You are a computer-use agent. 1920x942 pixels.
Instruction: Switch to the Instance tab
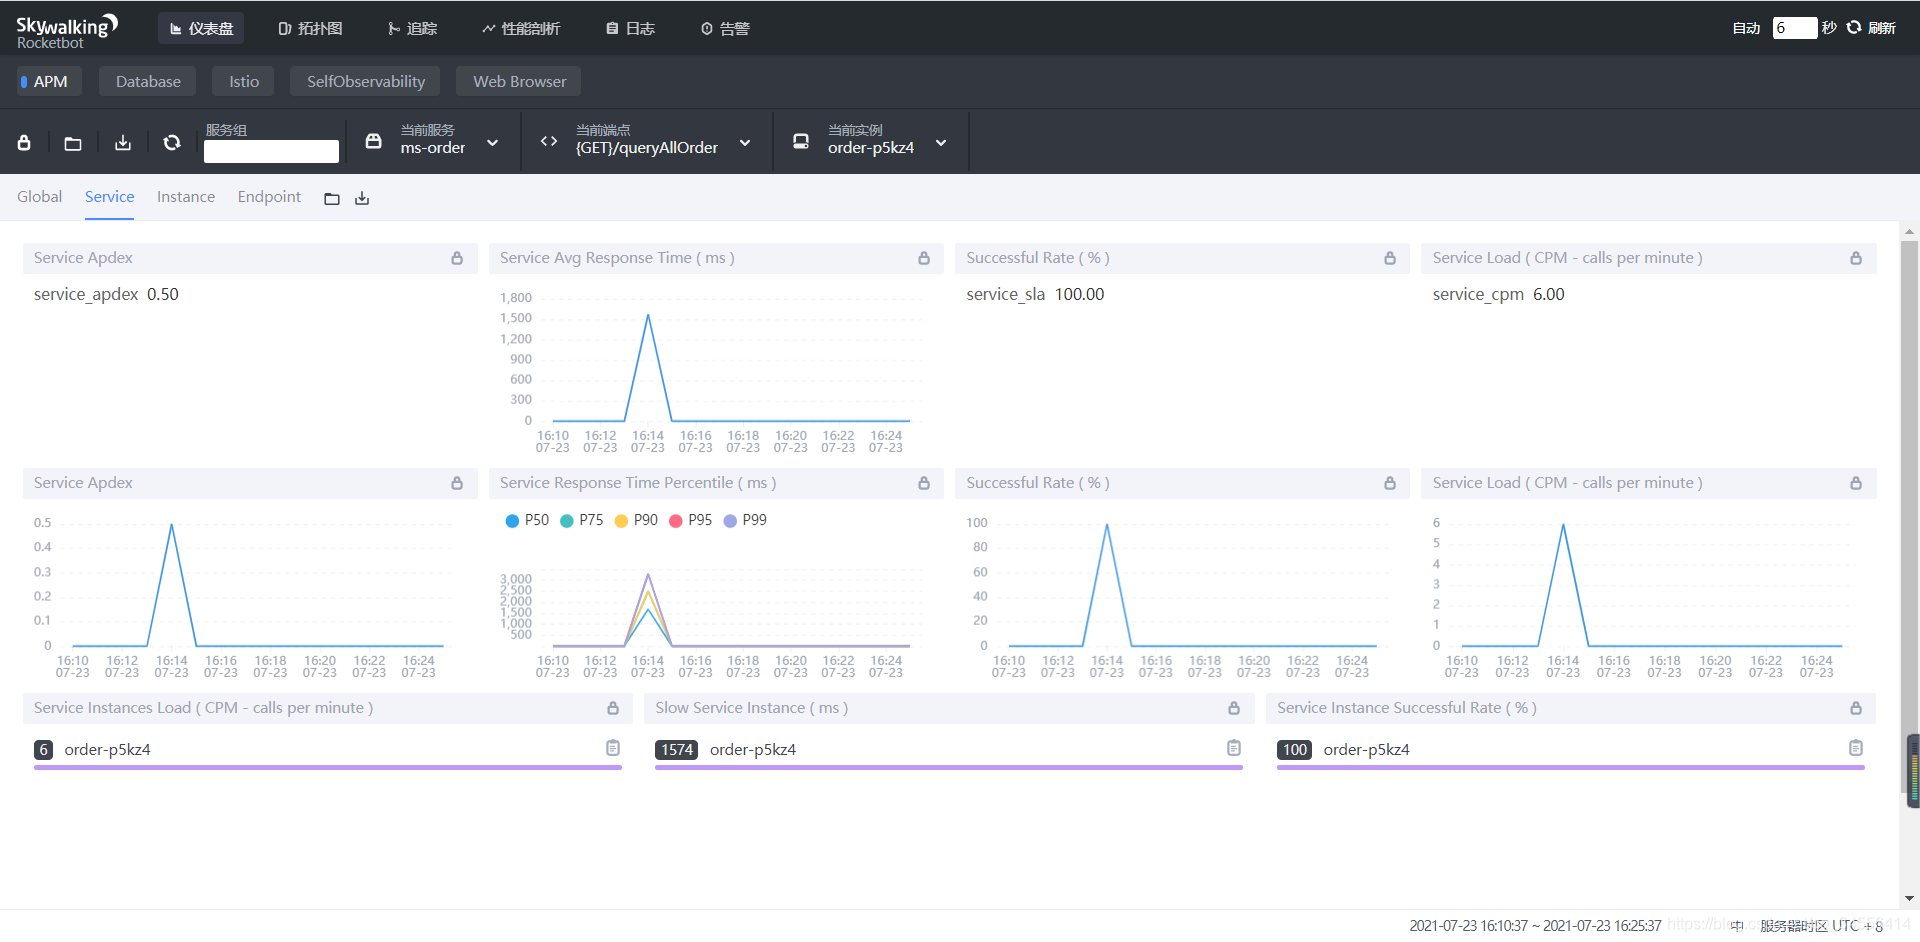[186, 197]
